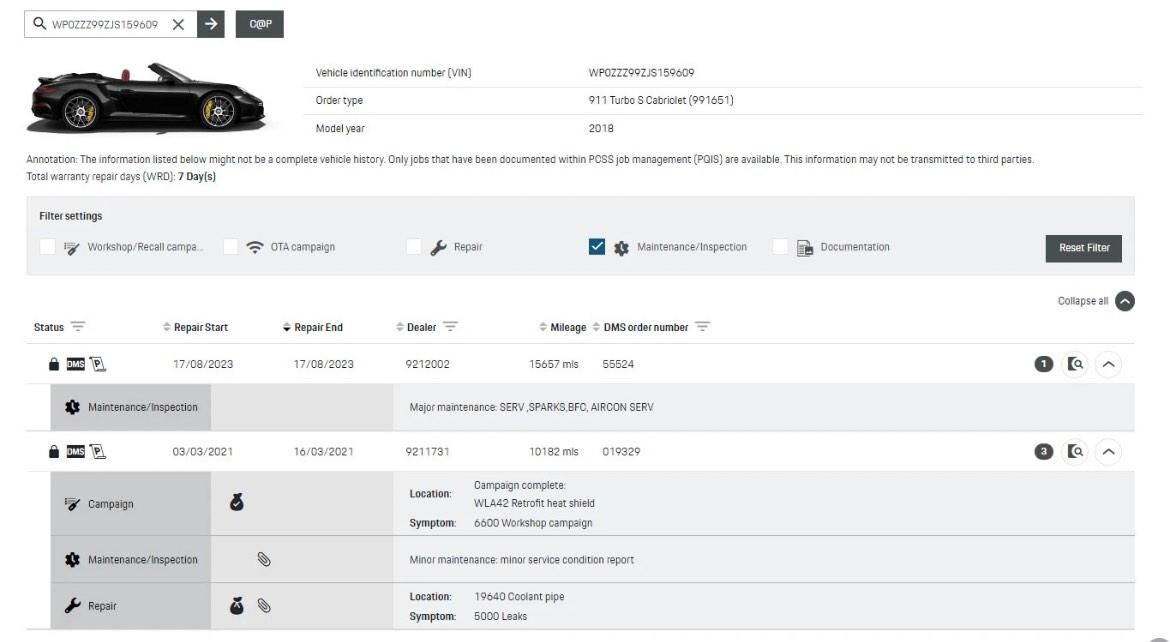Image resolution: width=1170 pixels, height=642 pixels.
Task: Click lock icon on order 55524 row
Action: [x=54, y=364]
